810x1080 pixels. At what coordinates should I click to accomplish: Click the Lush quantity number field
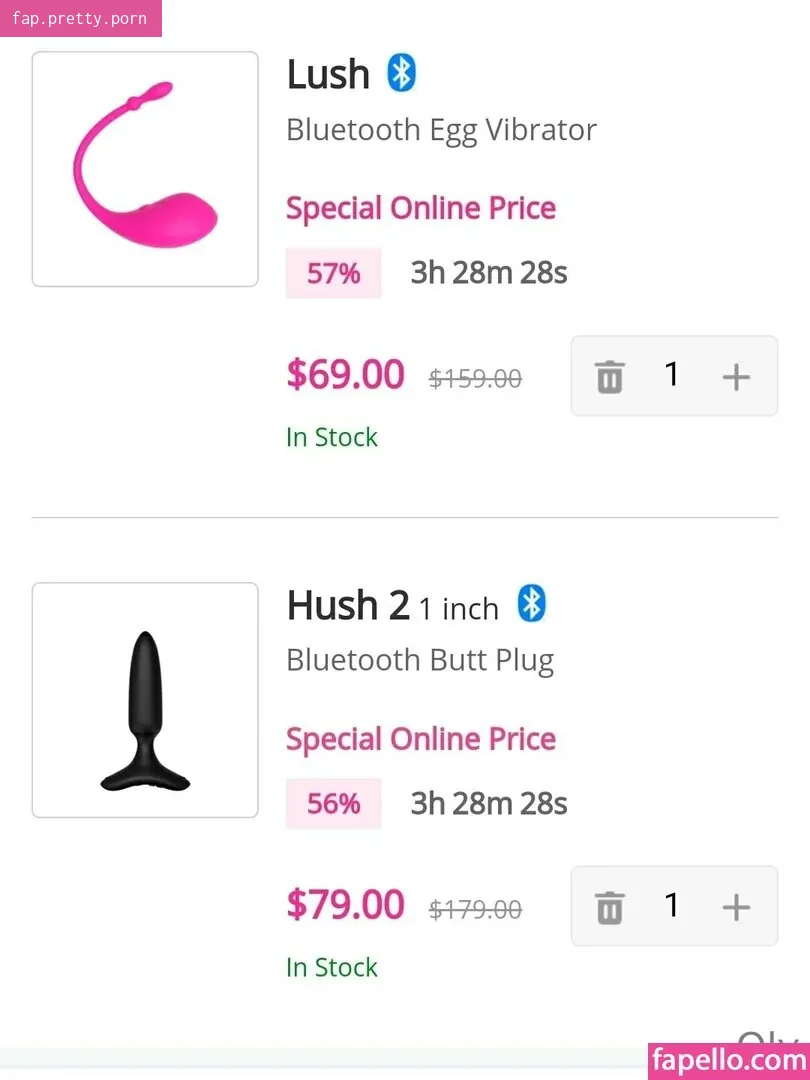click(672, 375)
